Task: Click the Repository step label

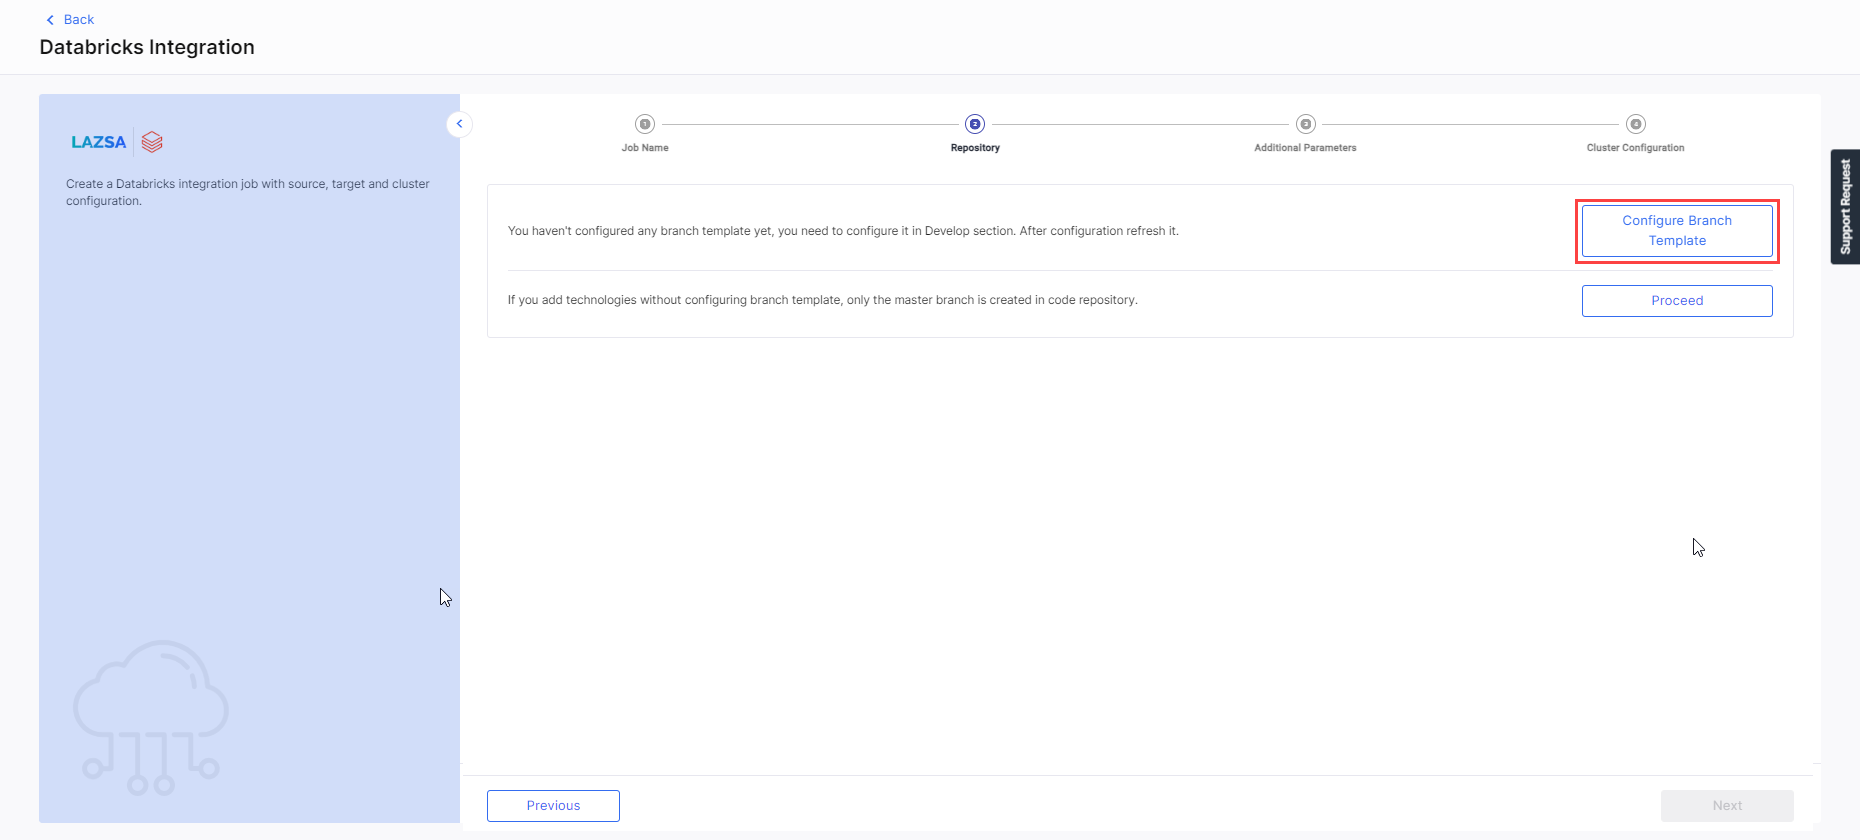Action: tap(975, 148)
